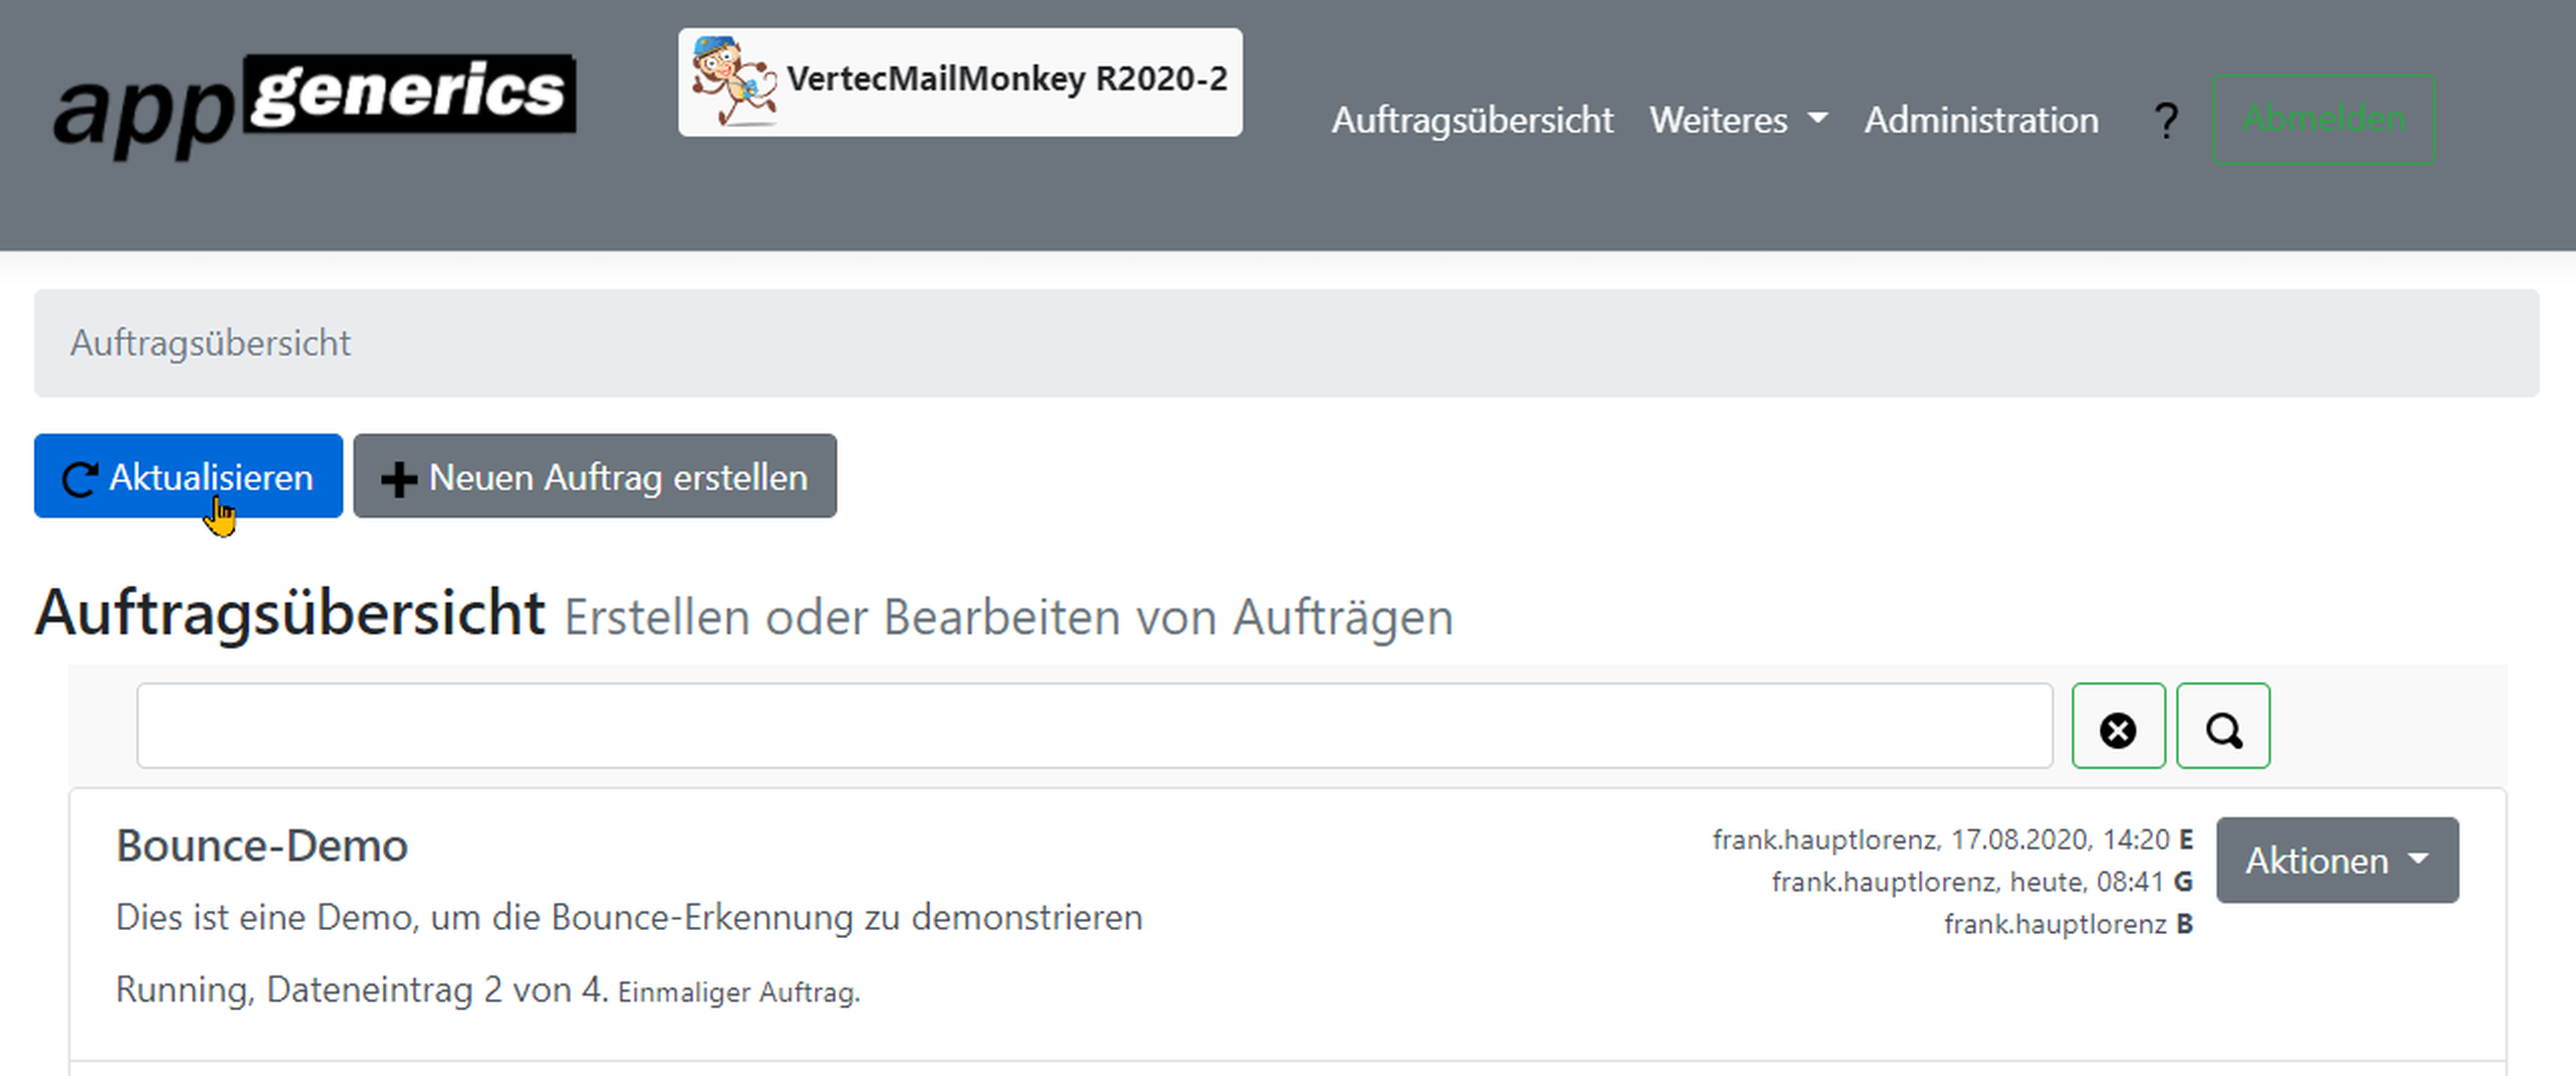Viewport: 2576px width, 1076px height.
Task: Select Administration in the navigation bar
Action: point(1981,120)
